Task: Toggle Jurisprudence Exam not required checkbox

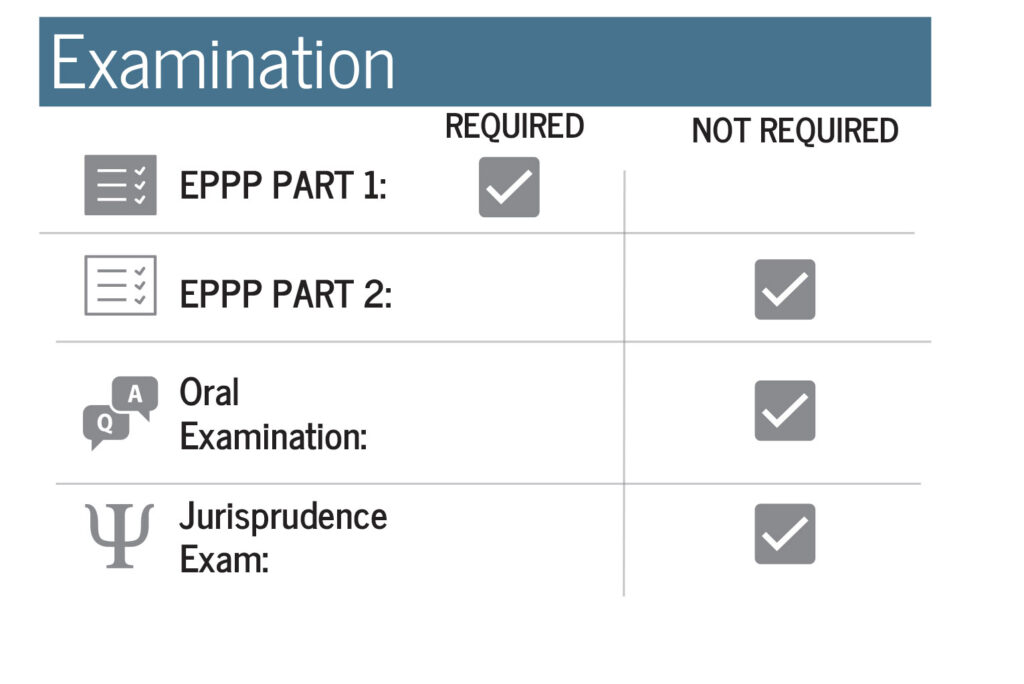Action: click(x=784, y=534)
